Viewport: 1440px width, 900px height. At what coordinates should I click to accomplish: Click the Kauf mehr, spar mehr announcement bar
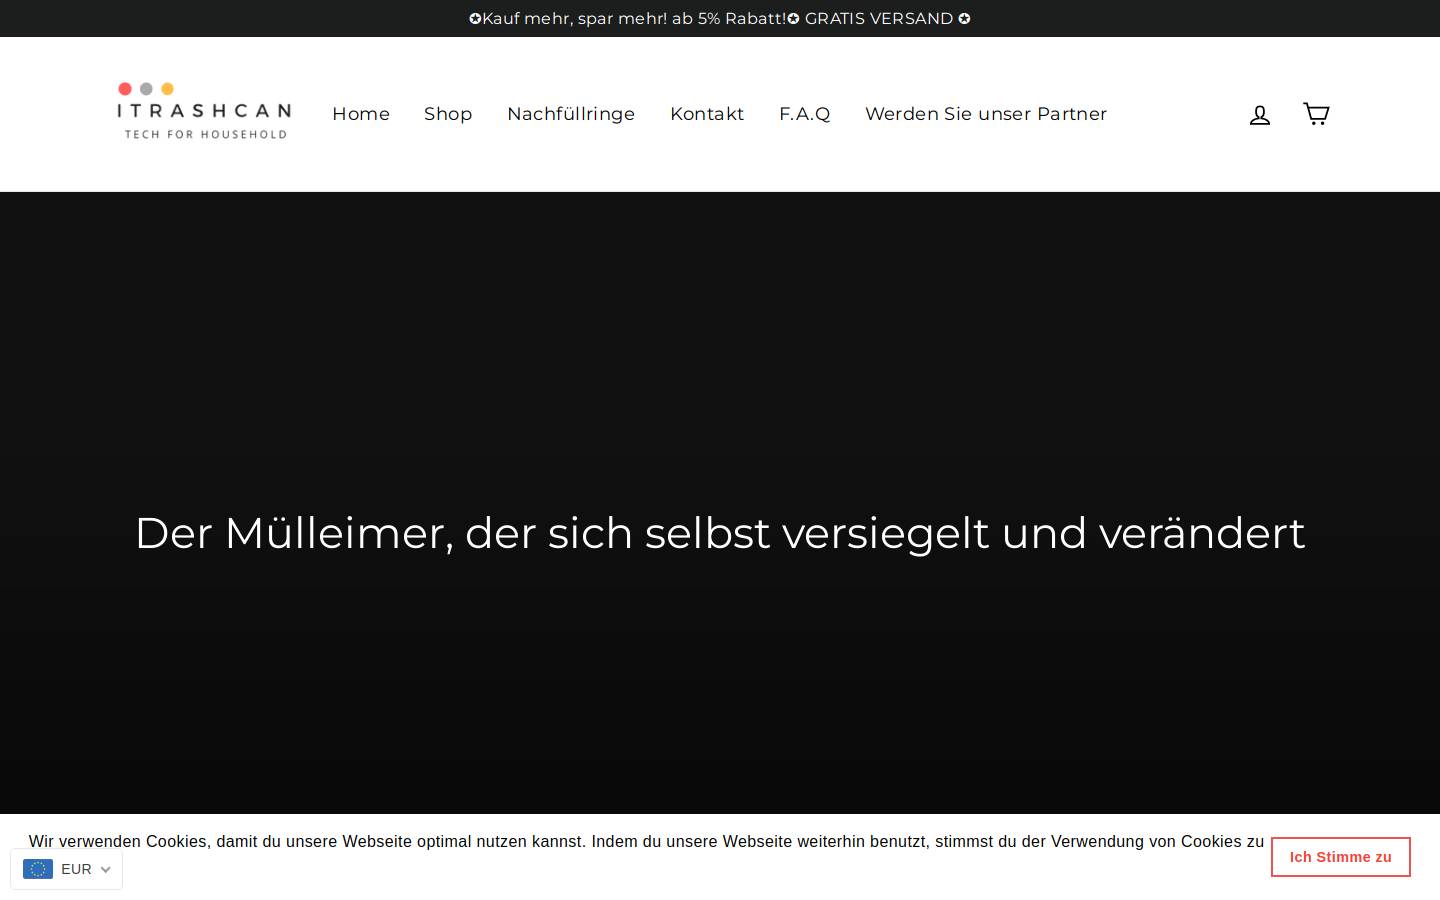pos(720,18)
